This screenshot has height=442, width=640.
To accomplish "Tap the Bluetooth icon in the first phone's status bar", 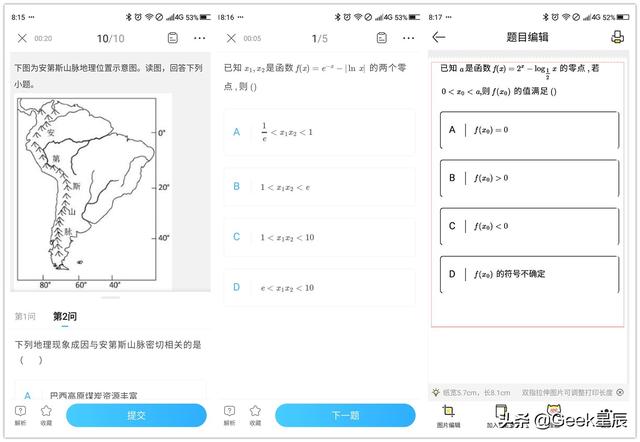I will pyautogui.click(x=128, y=17).
